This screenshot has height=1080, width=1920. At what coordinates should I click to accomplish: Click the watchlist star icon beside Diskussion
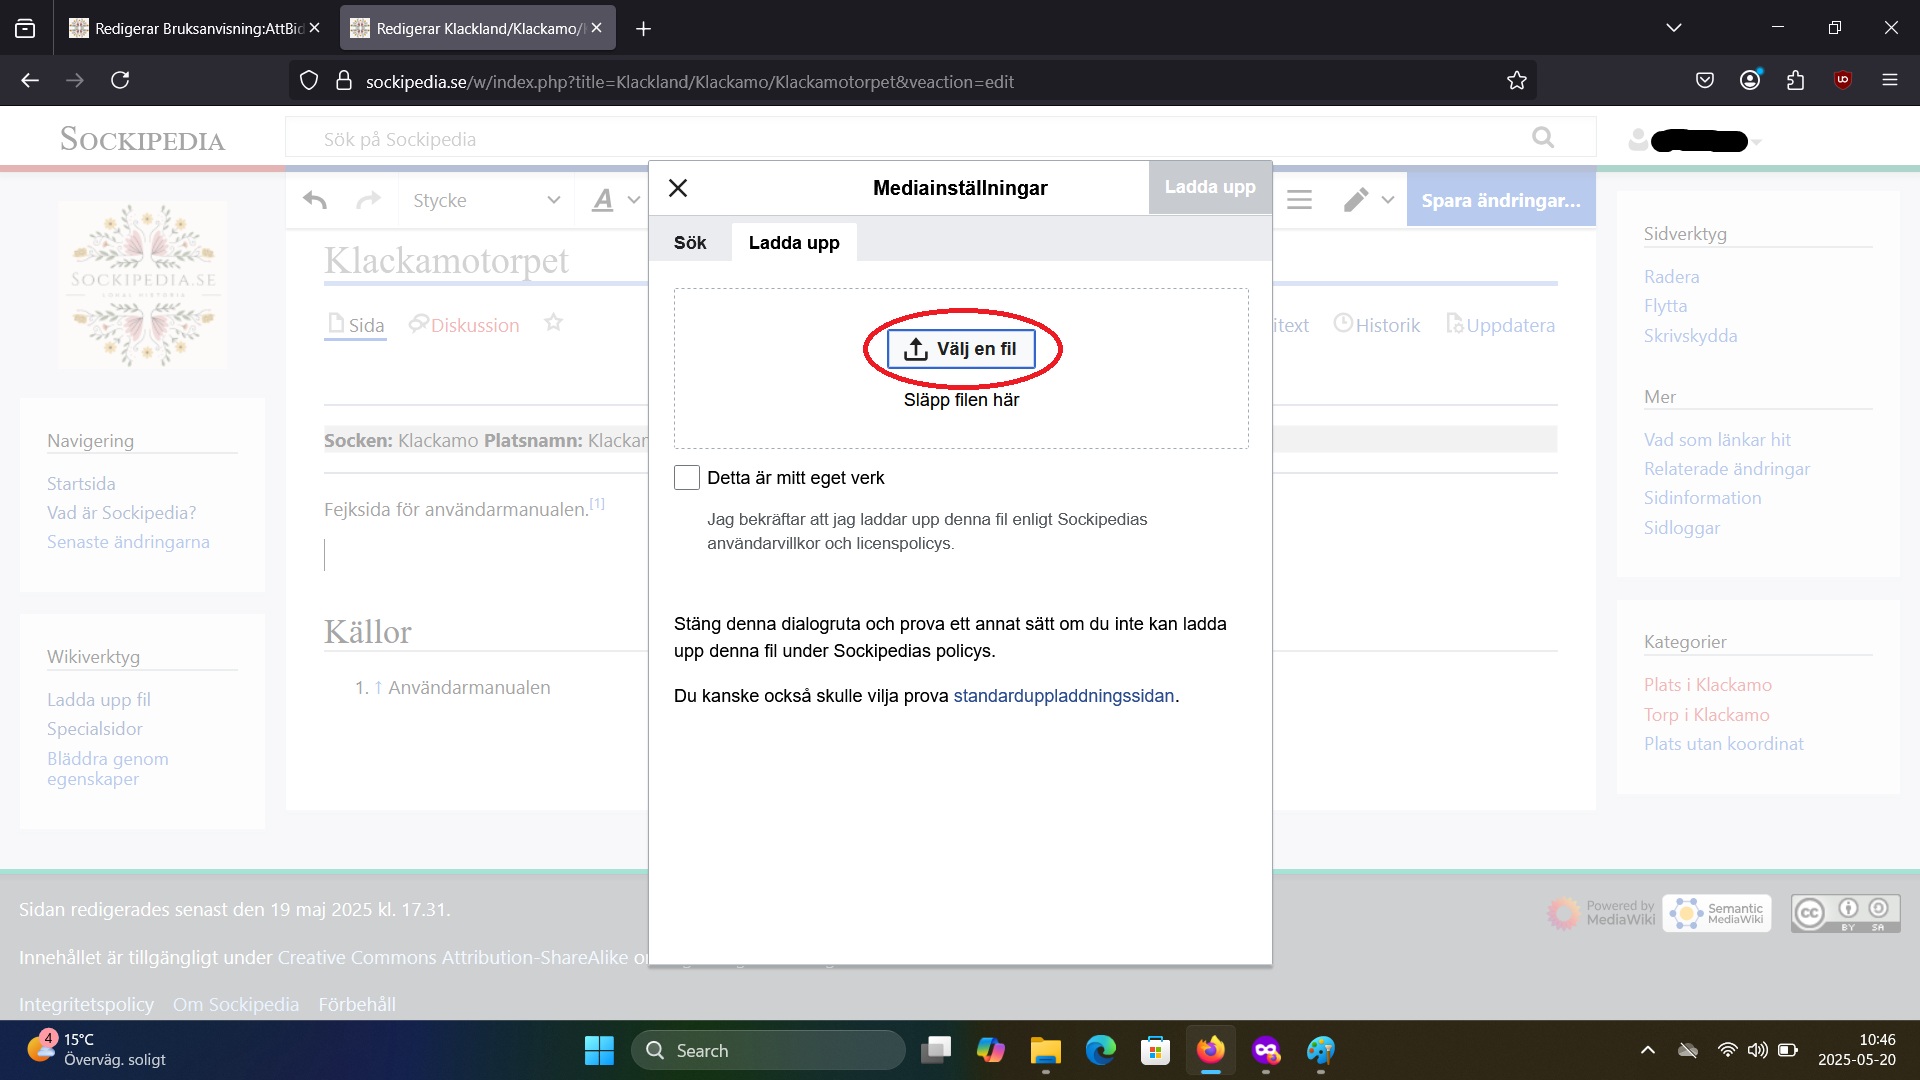coord(554,323)
